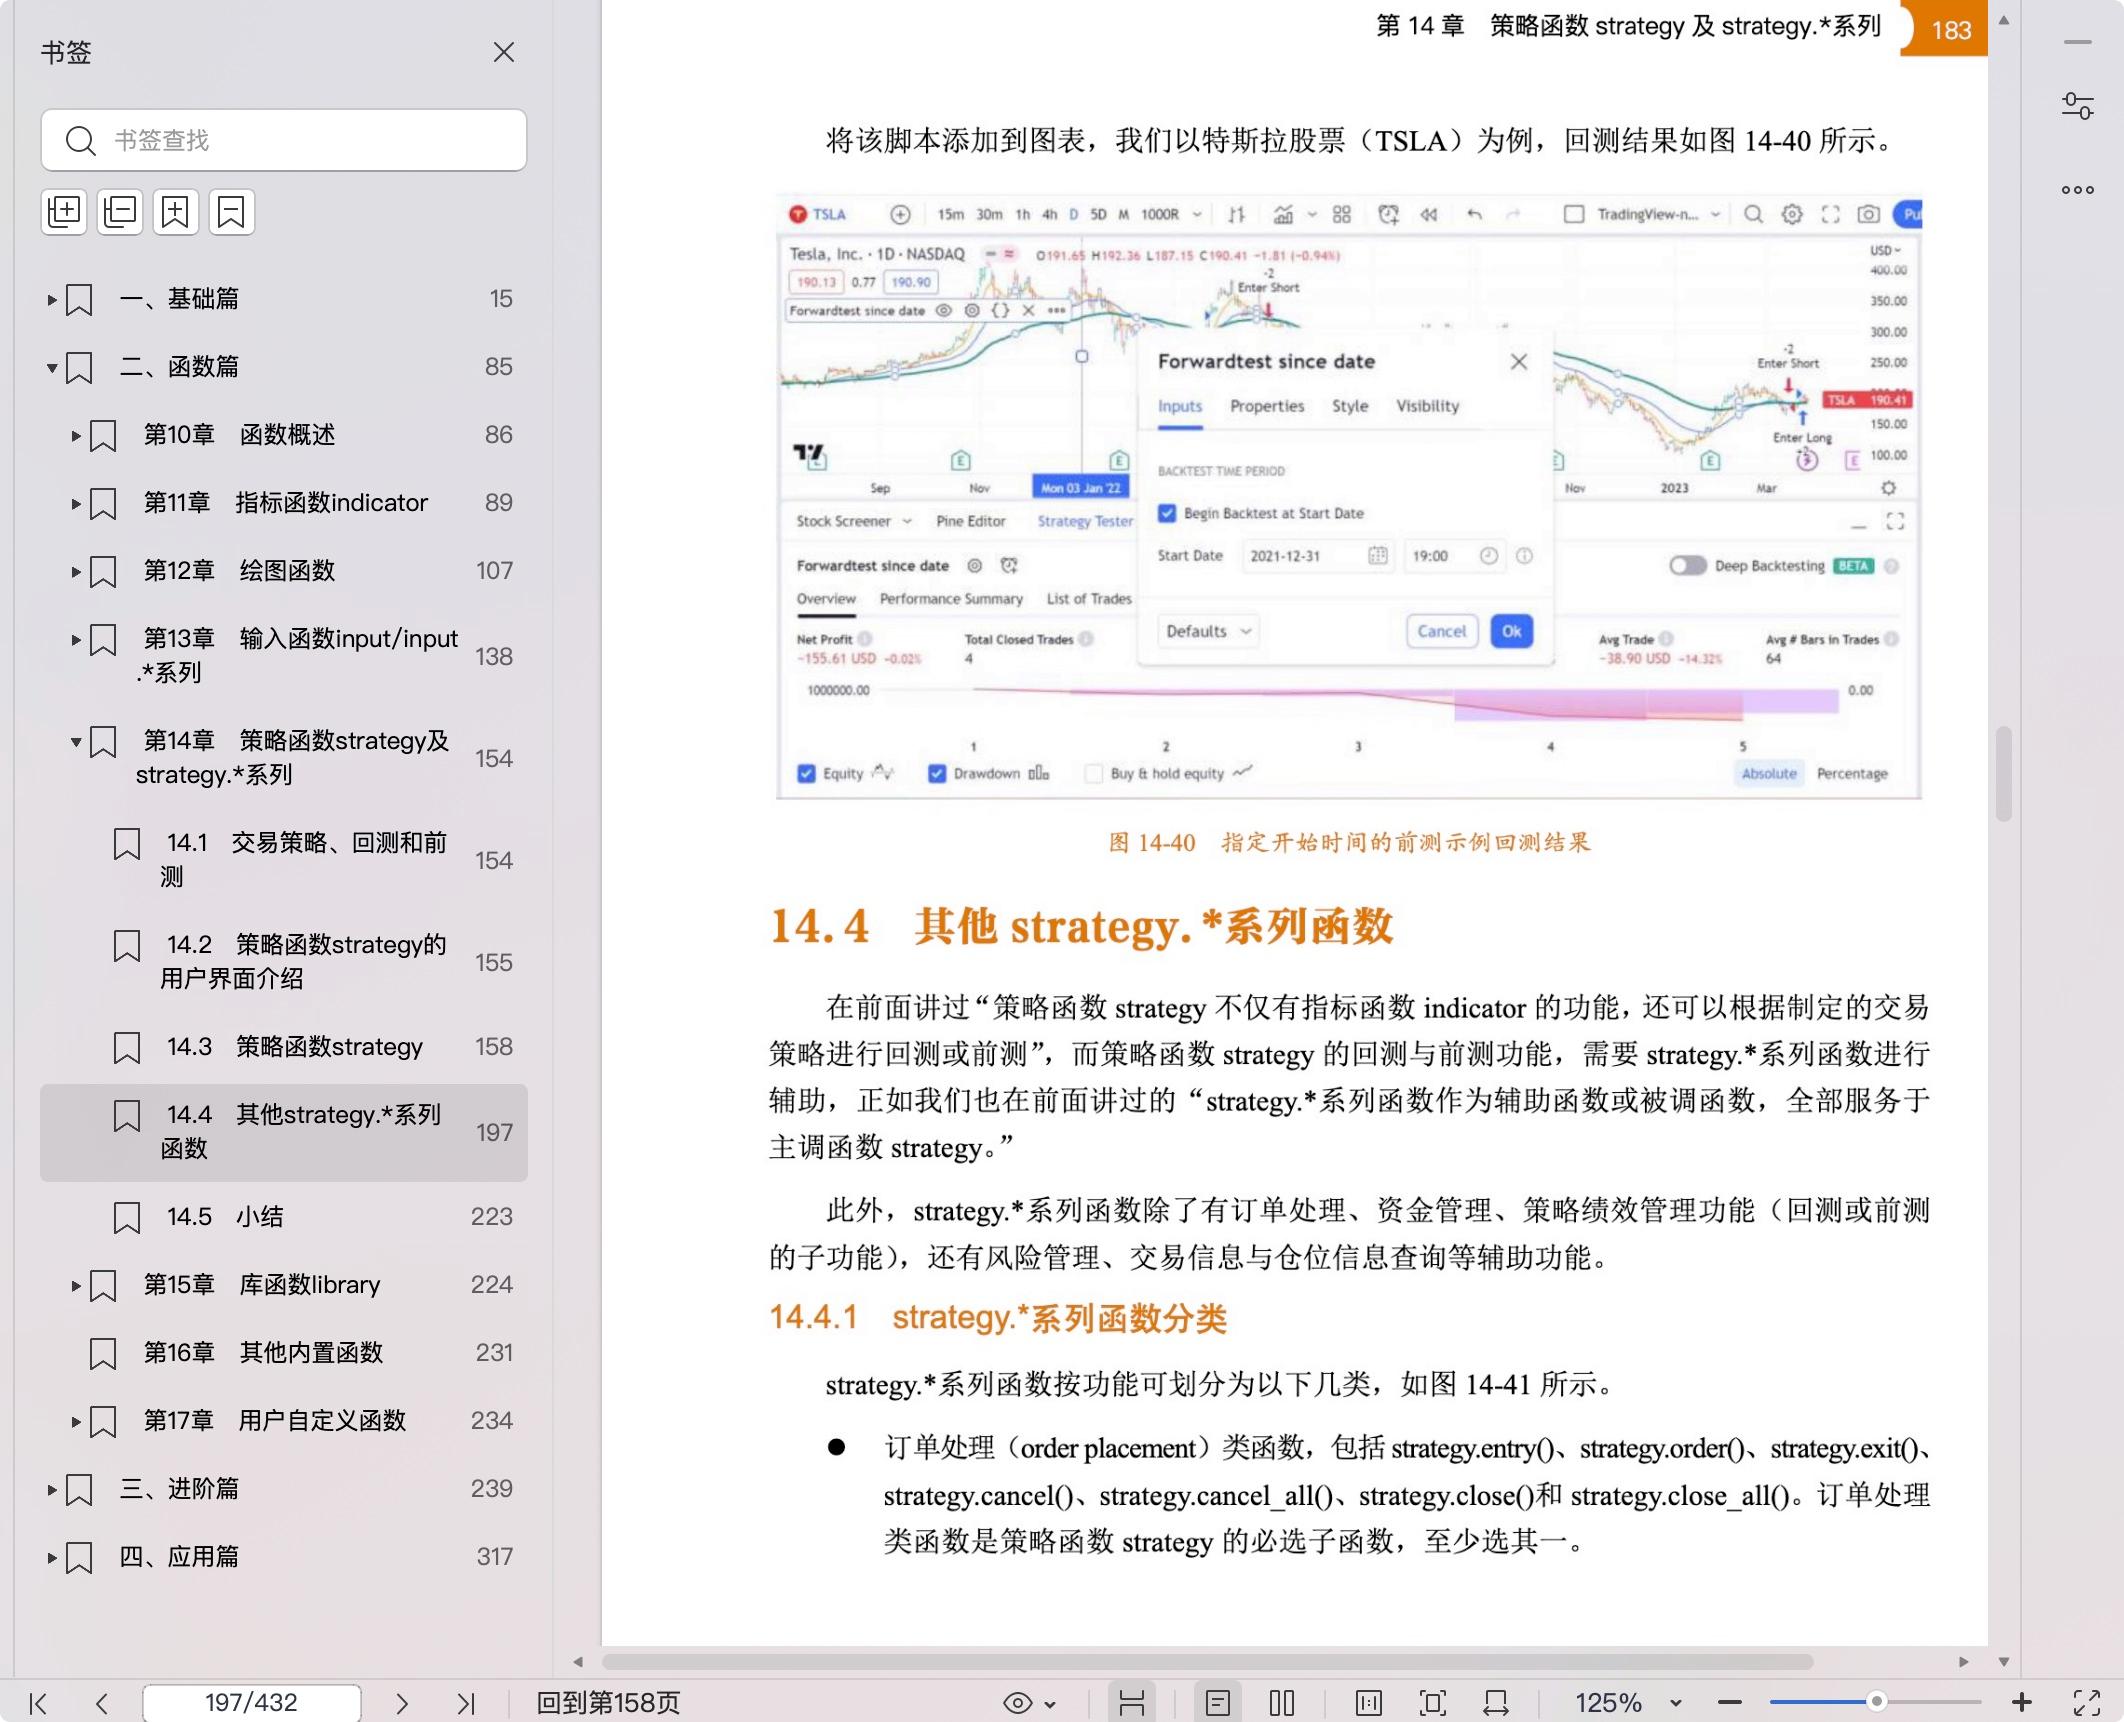Expand 第10章 函数概述 bookmark
Screen dimensions: 2124x1722
75,435
